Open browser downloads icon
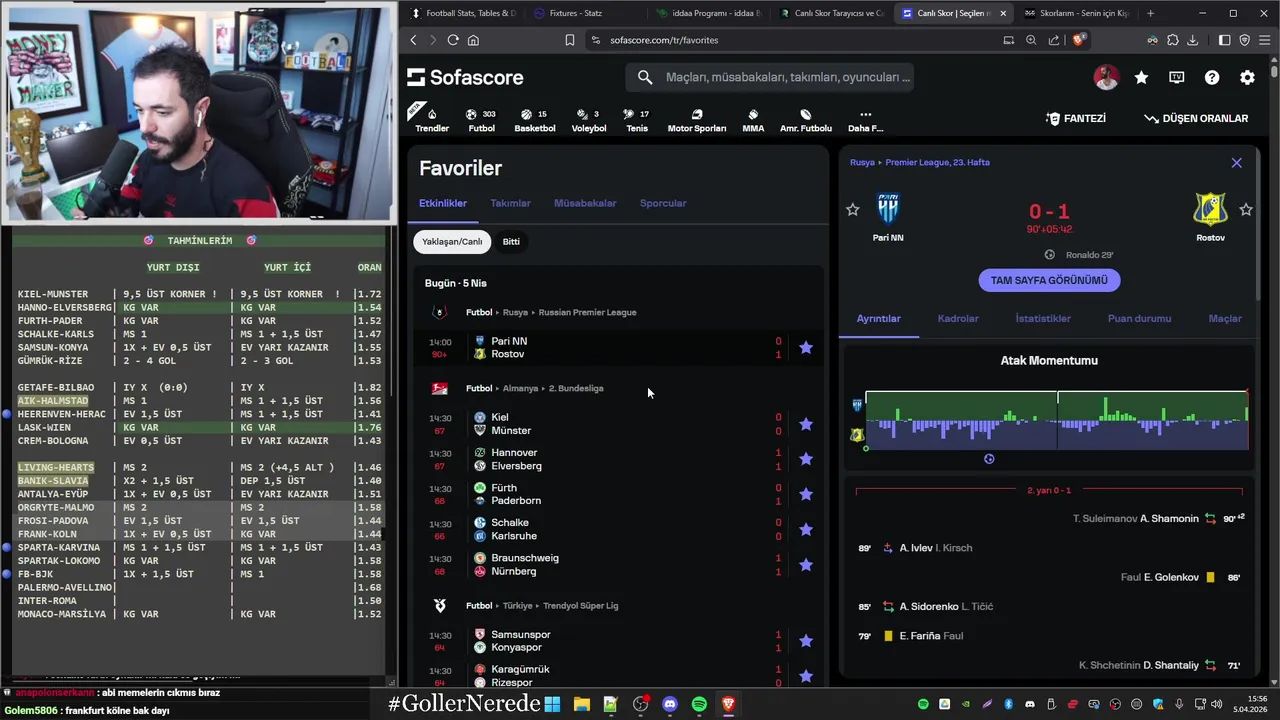Viewport: 1280px width, 720px height. pyautogui.click(x=1192, y=40)
